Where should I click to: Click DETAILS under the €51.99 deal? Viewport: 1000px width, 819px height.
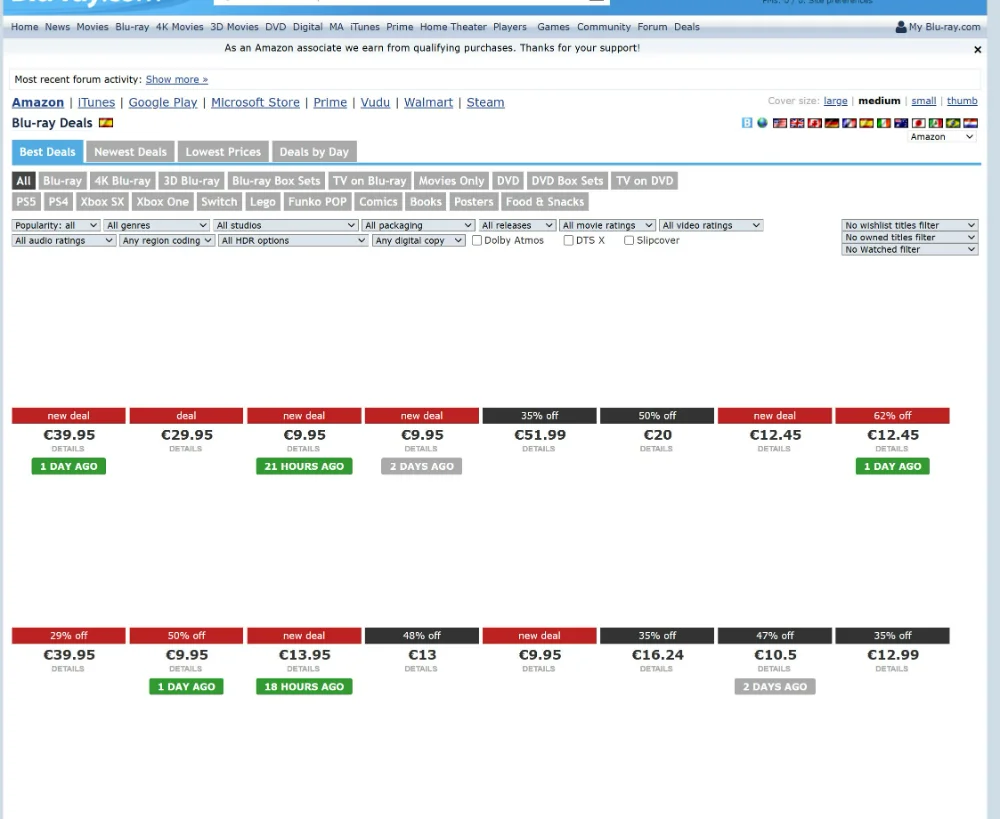tap(538, 449)
